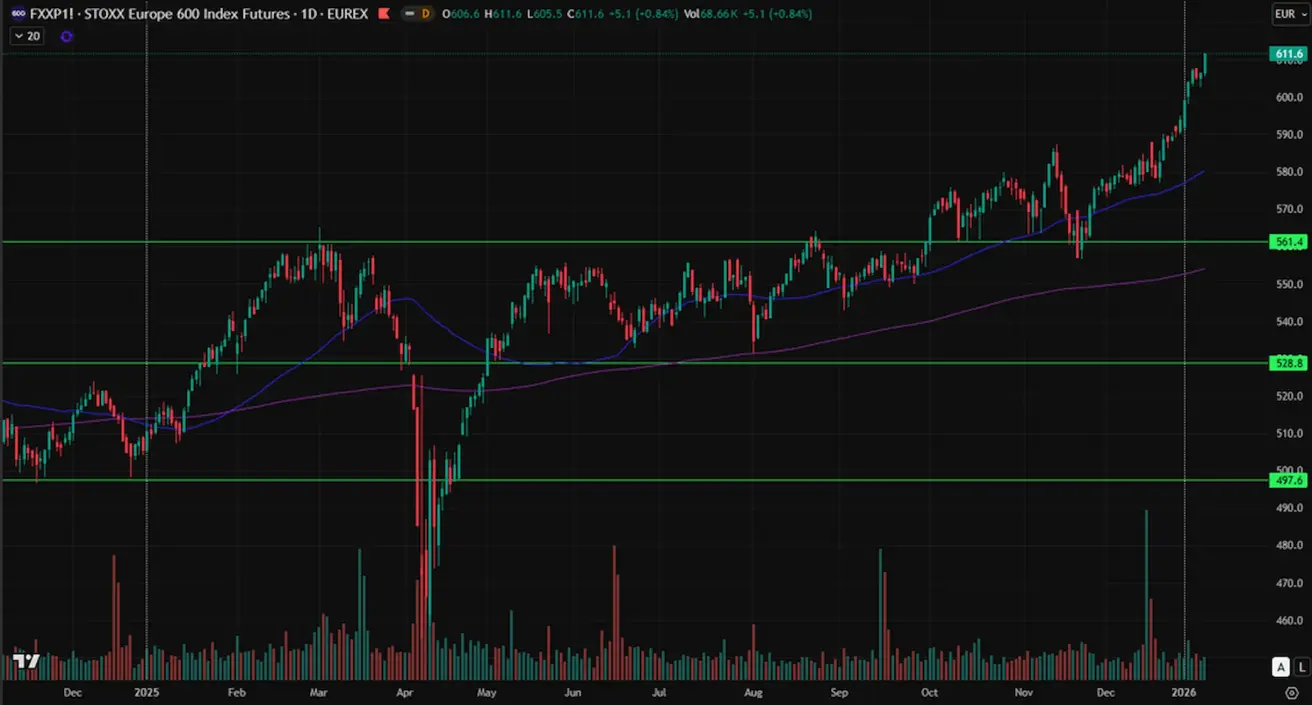Click the 2026 marker on time axis
The image size is (1312, 705).
1184,692
